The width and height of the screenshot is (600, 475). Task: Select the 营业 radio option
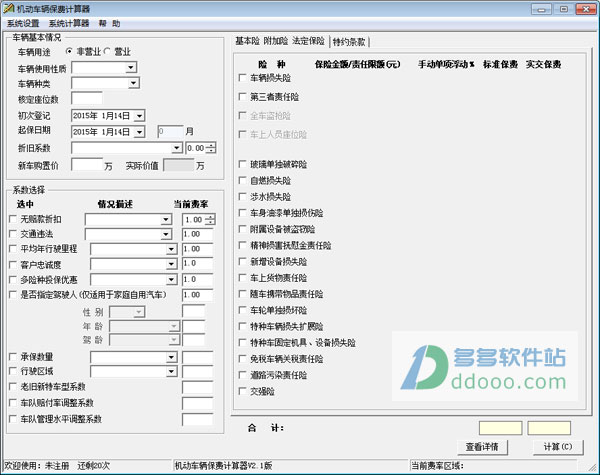click(107, 51)
